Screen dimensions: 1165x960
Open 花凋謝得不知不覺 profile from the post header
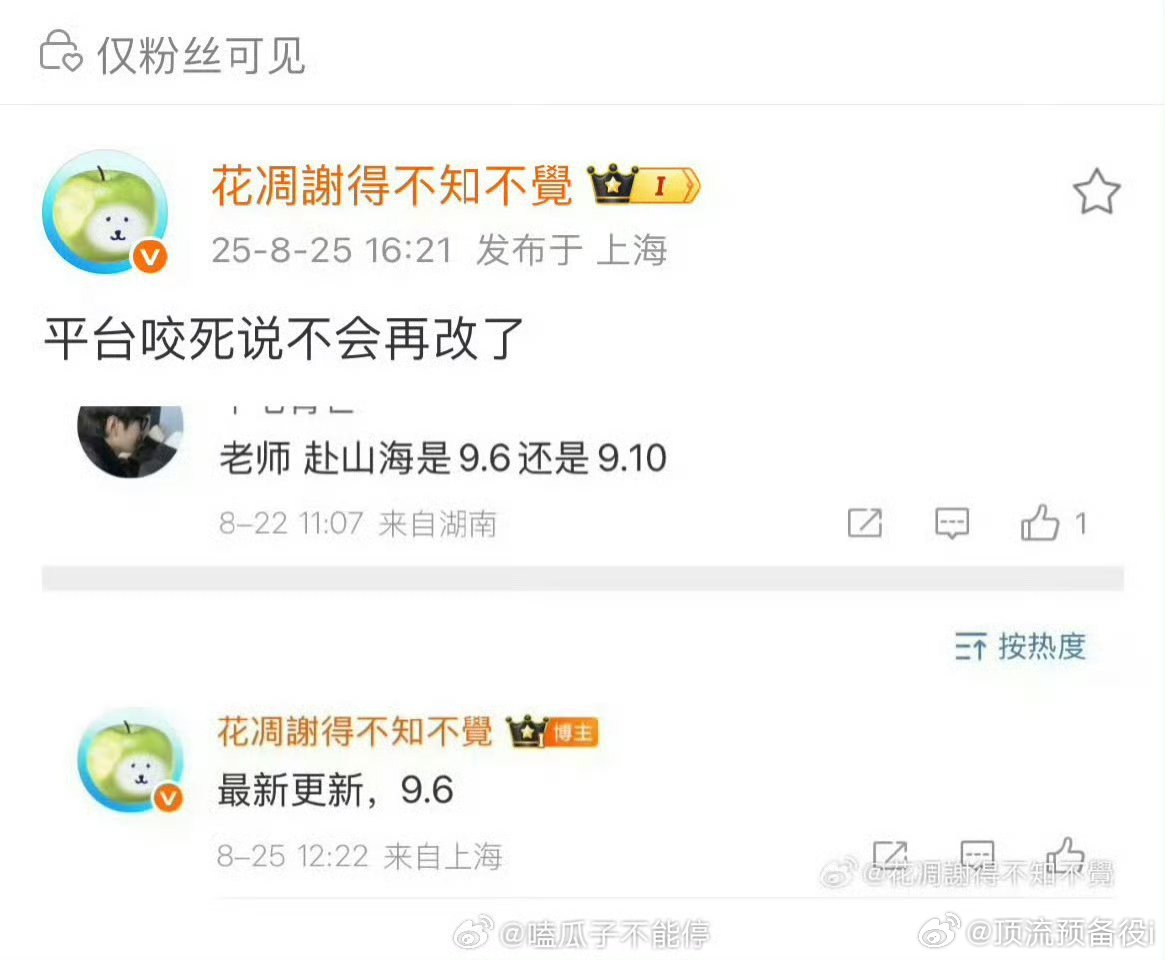click(x=392, y=186)
